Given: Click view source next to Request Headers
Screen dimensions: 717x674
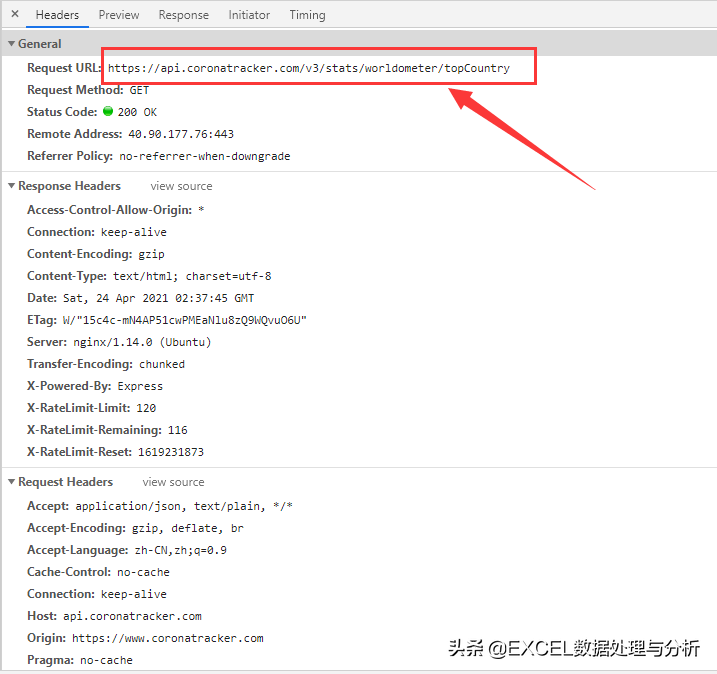Looking at the screenshot, I should coord(173,482).
